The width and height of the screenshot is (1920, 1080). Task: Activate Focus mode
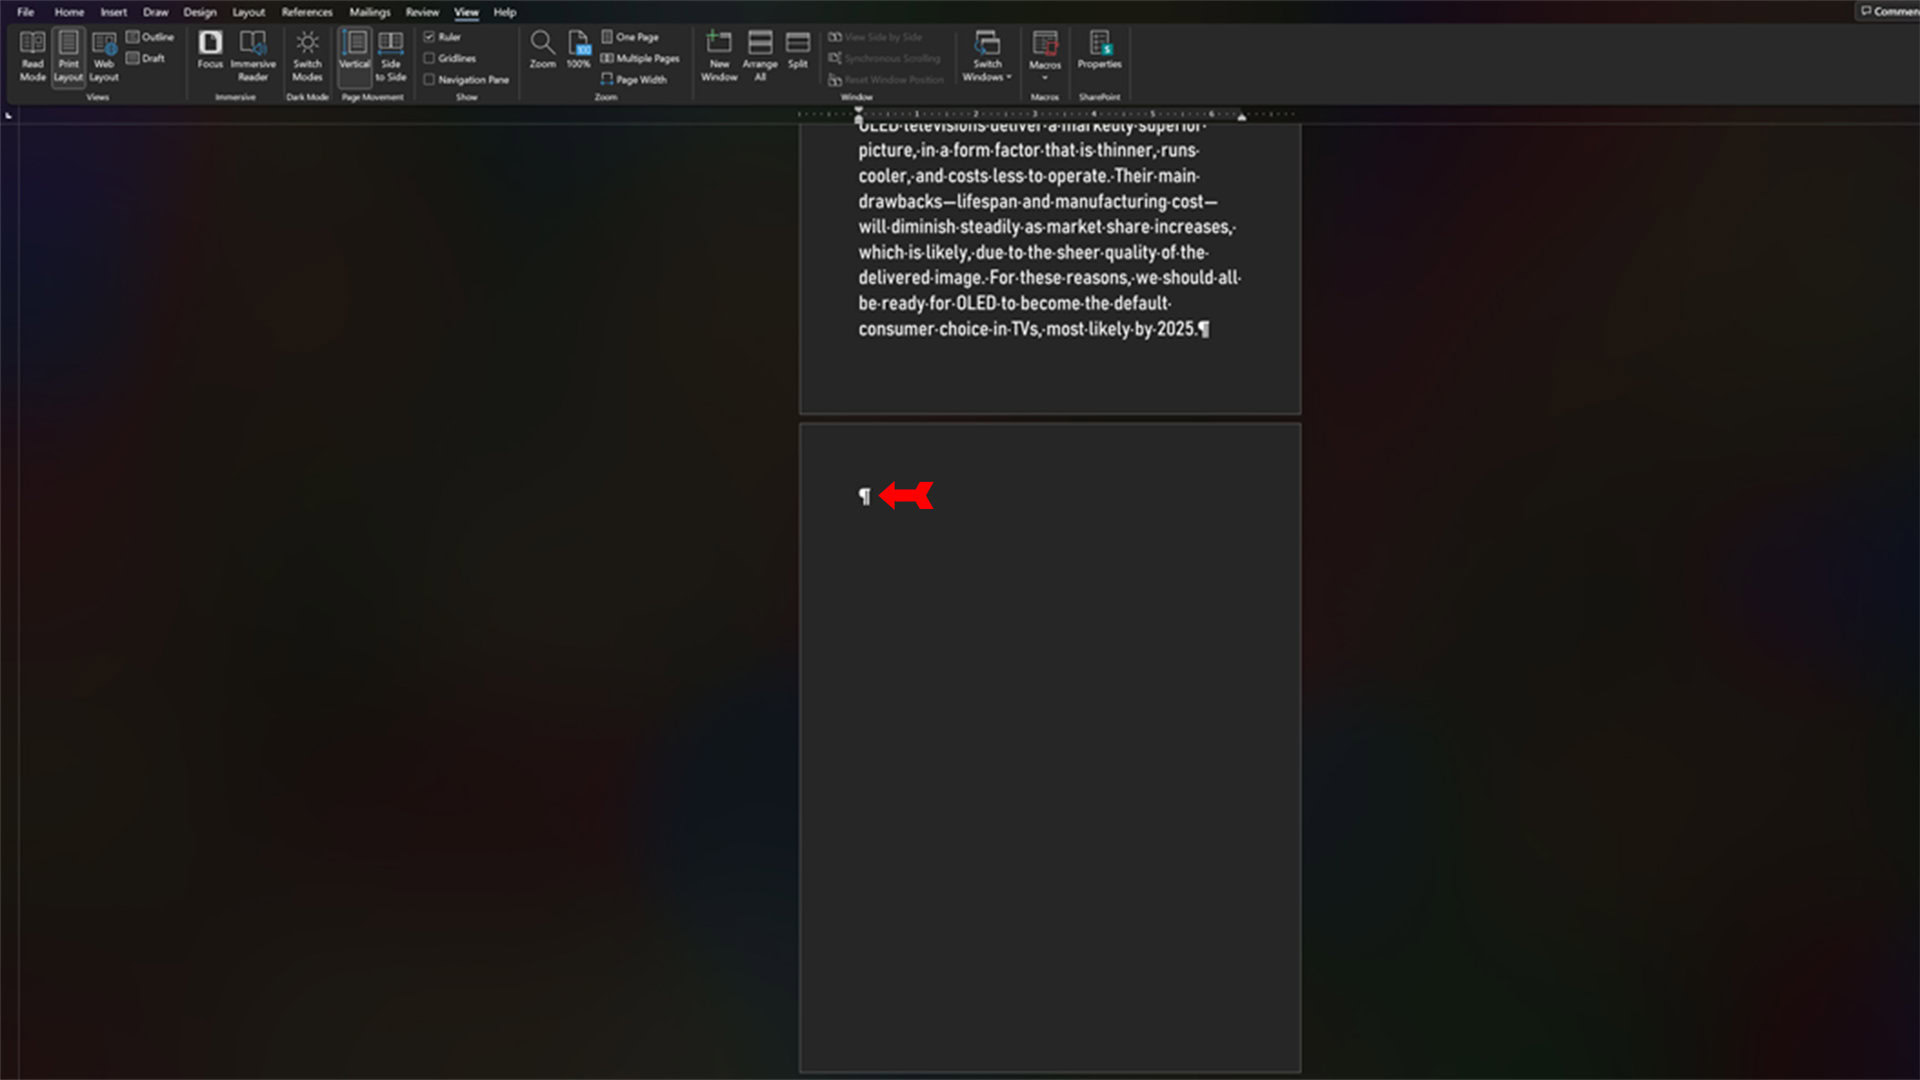pos(210,50)
